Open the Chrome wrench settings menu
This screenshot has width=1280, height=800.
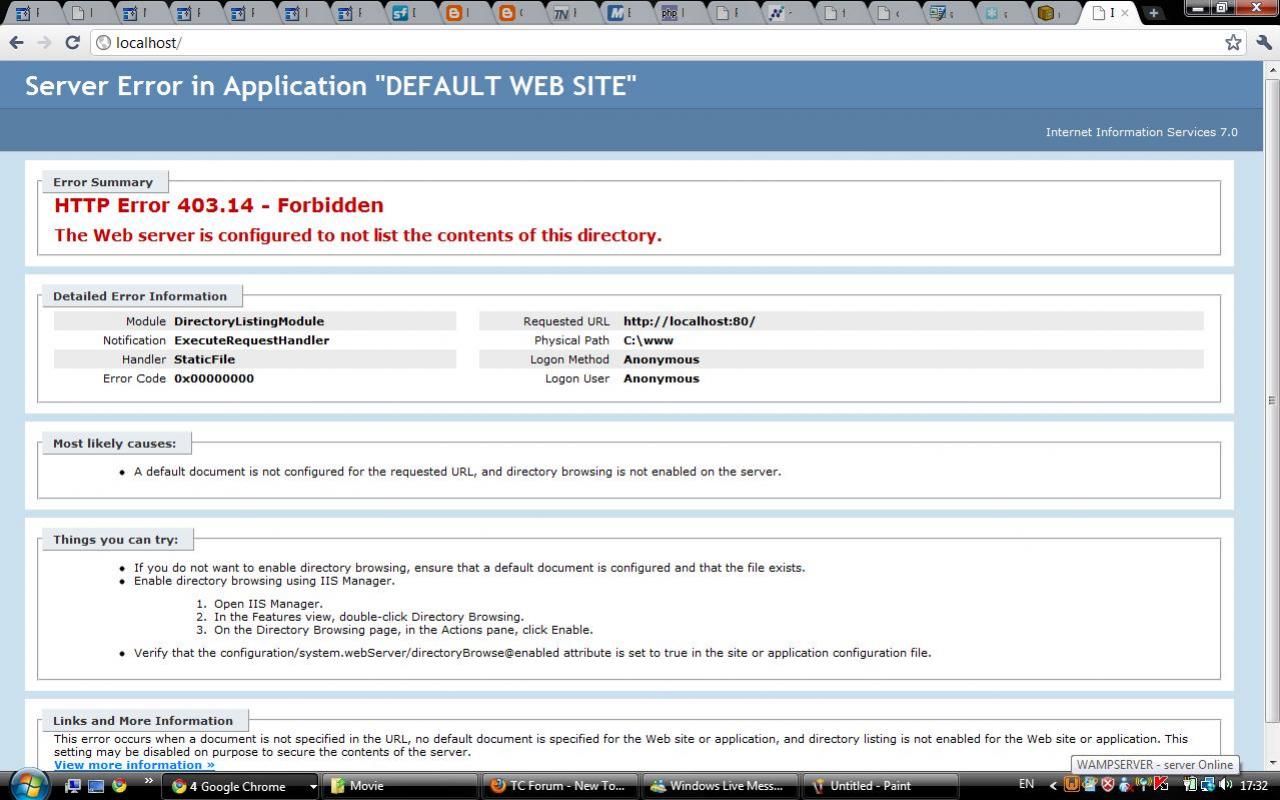point(1264,42)
